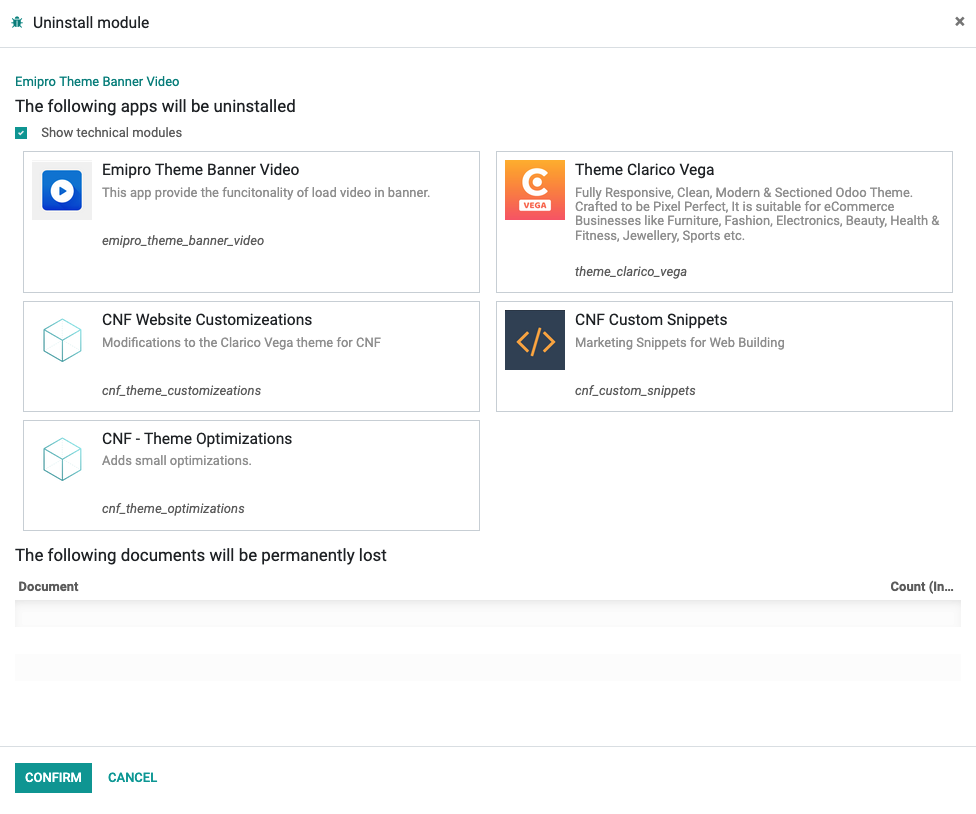976x814 pixels.
Task: Click the Show technical modules label
Action: [x=111, y=133]
